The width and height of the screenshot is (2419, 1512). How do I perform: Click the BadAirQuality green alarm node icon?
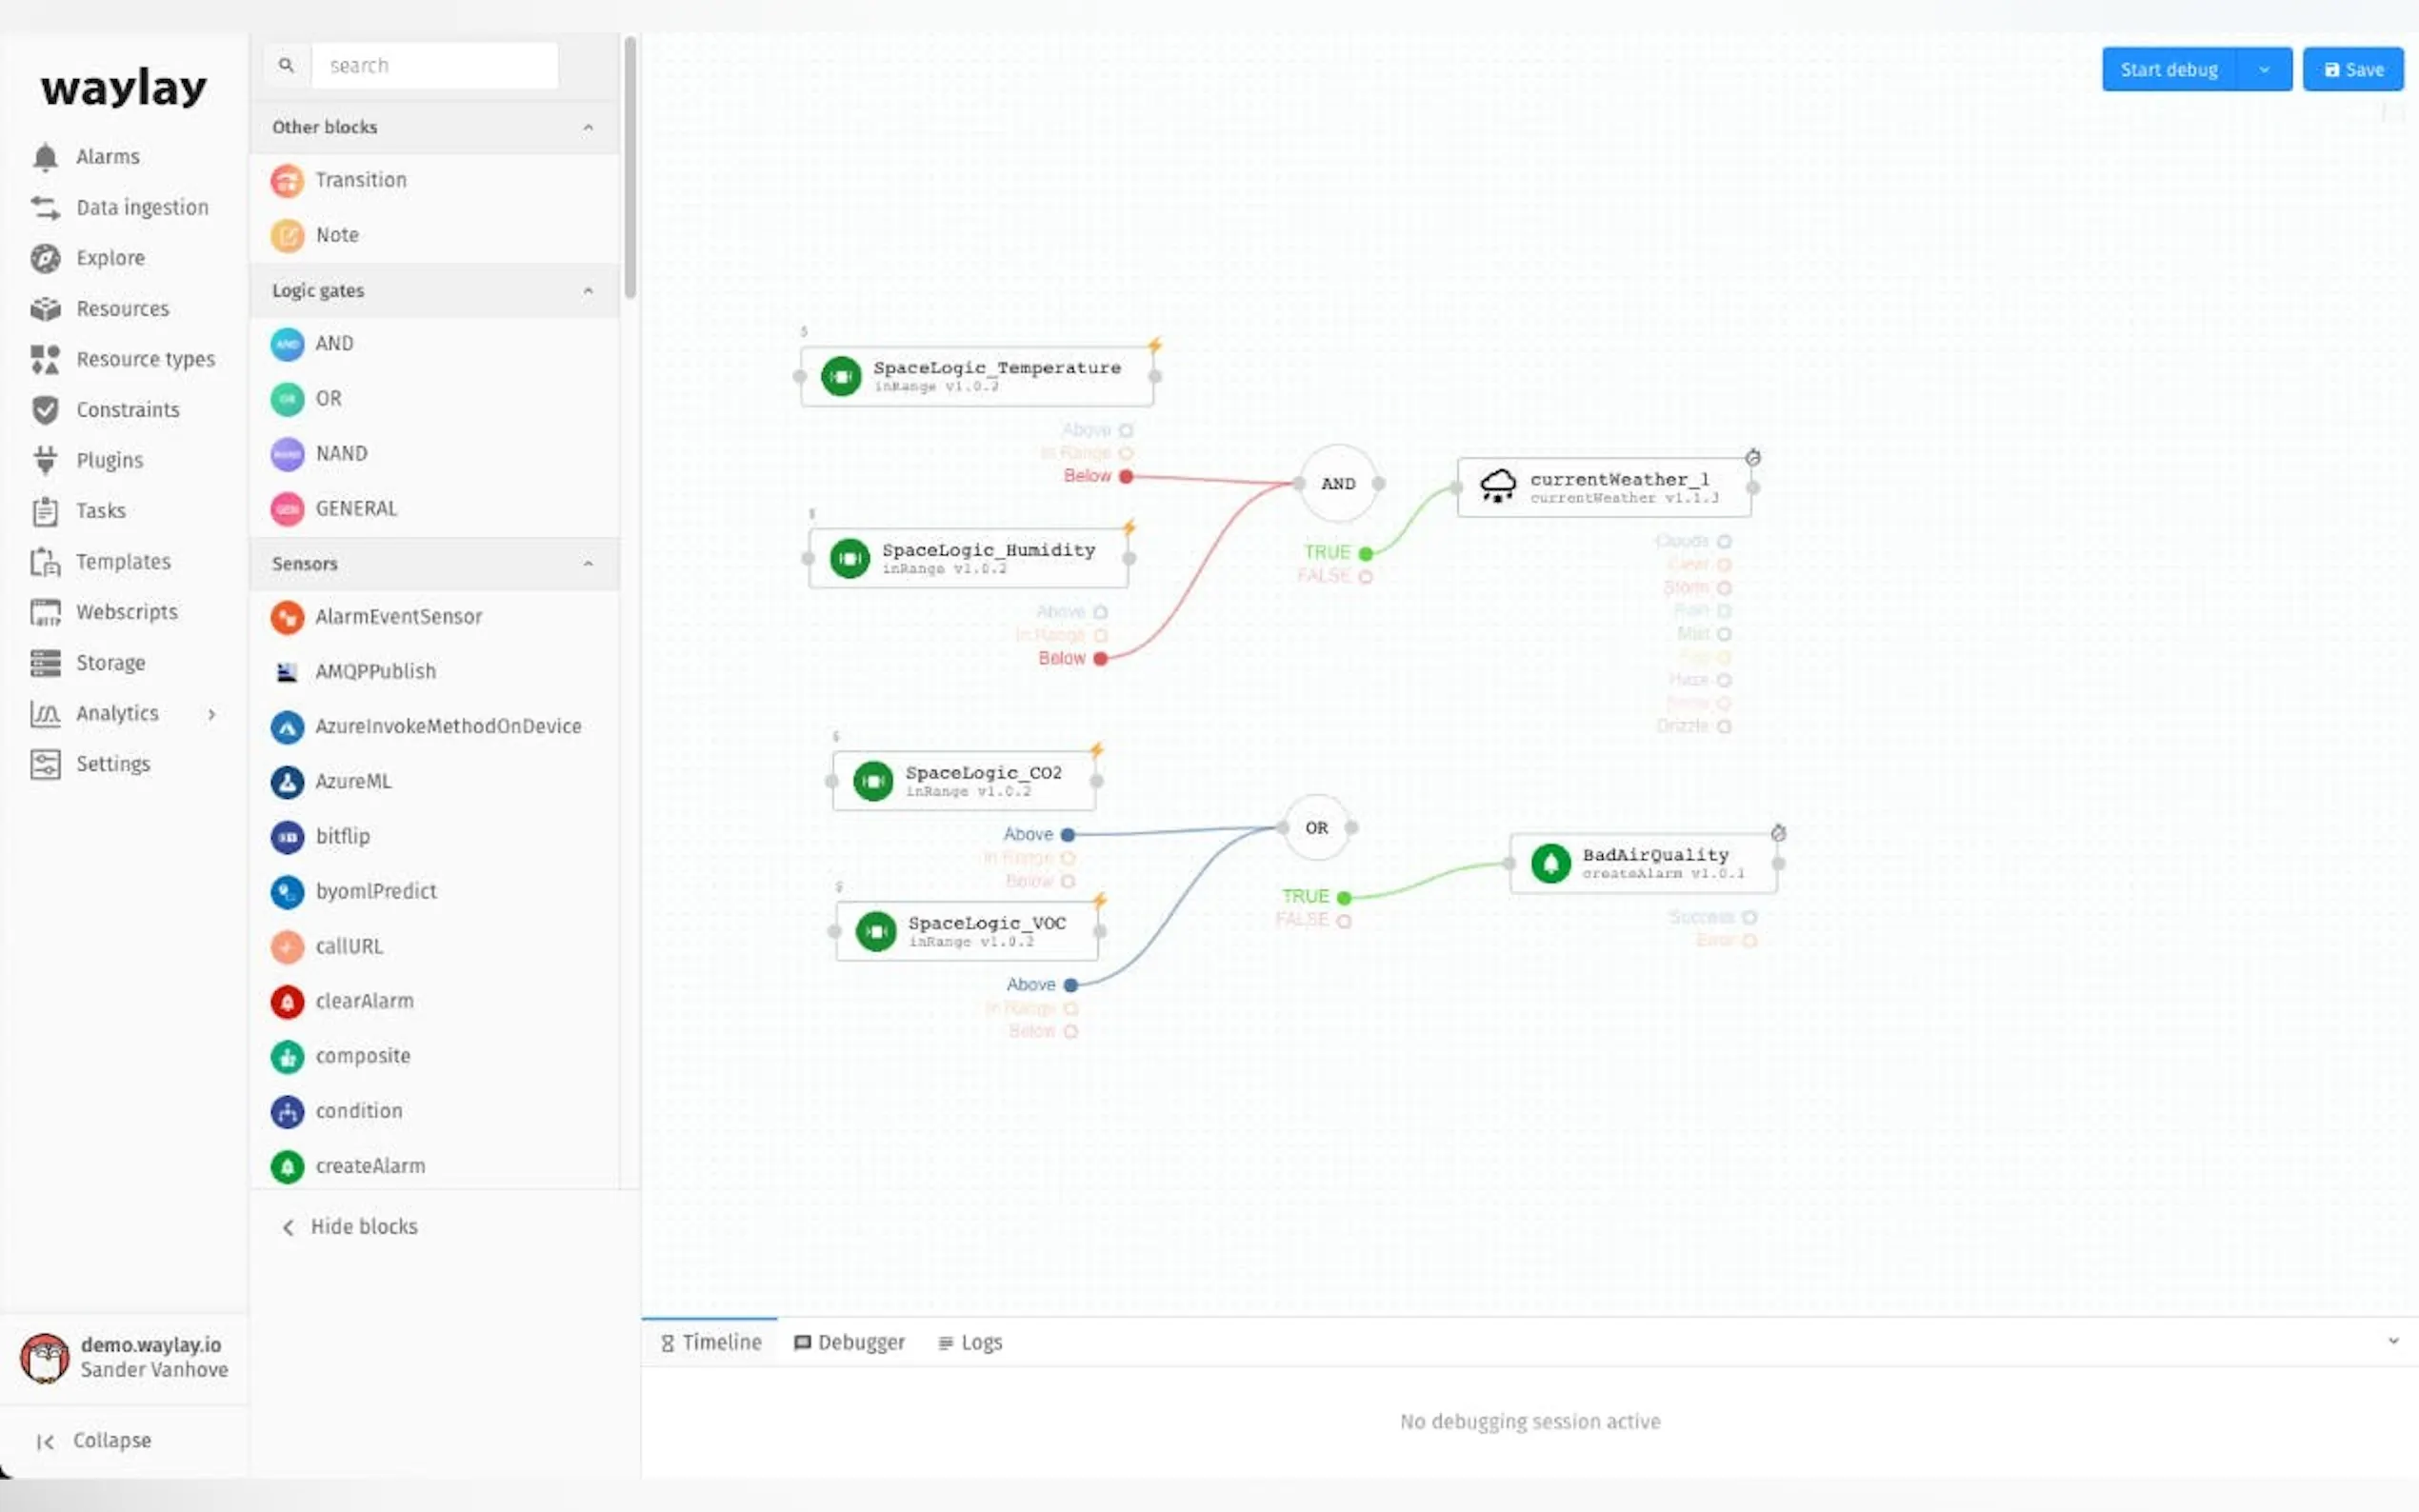click(x=1550, y=862)
